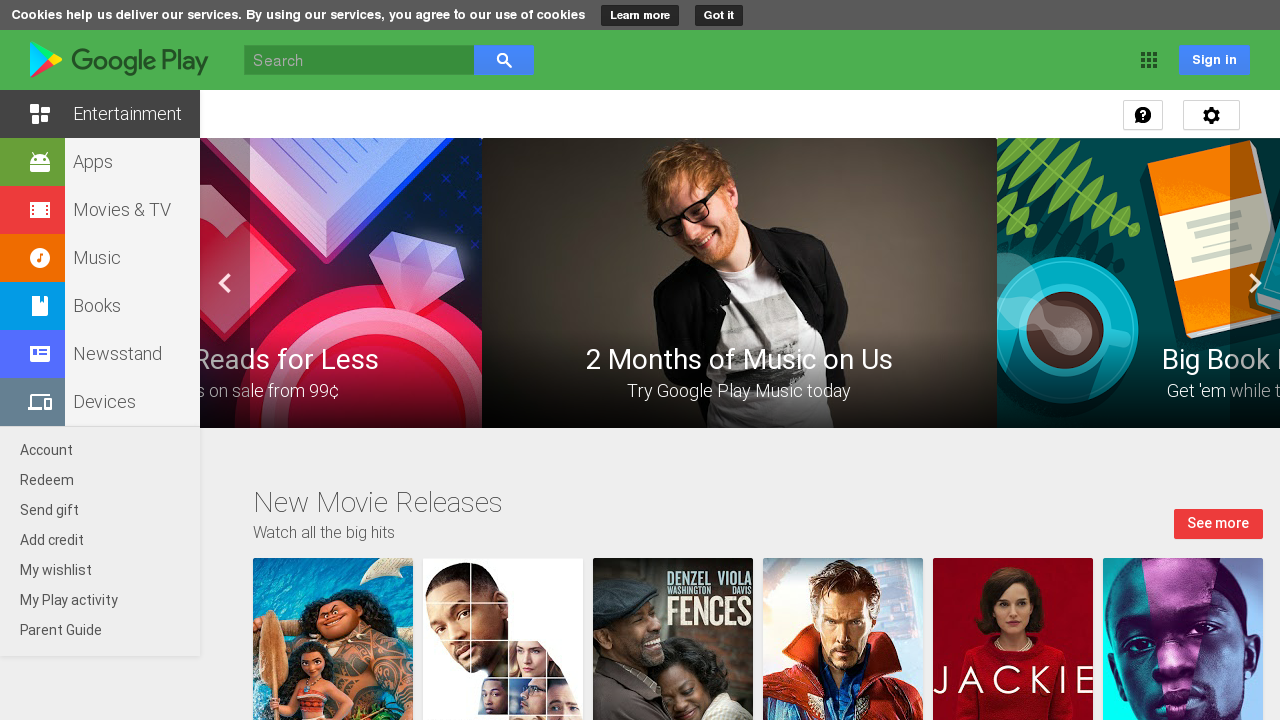Screen dimensions: 1280x720
Task: Open the Moana movie poster
Action: point(333,639)
